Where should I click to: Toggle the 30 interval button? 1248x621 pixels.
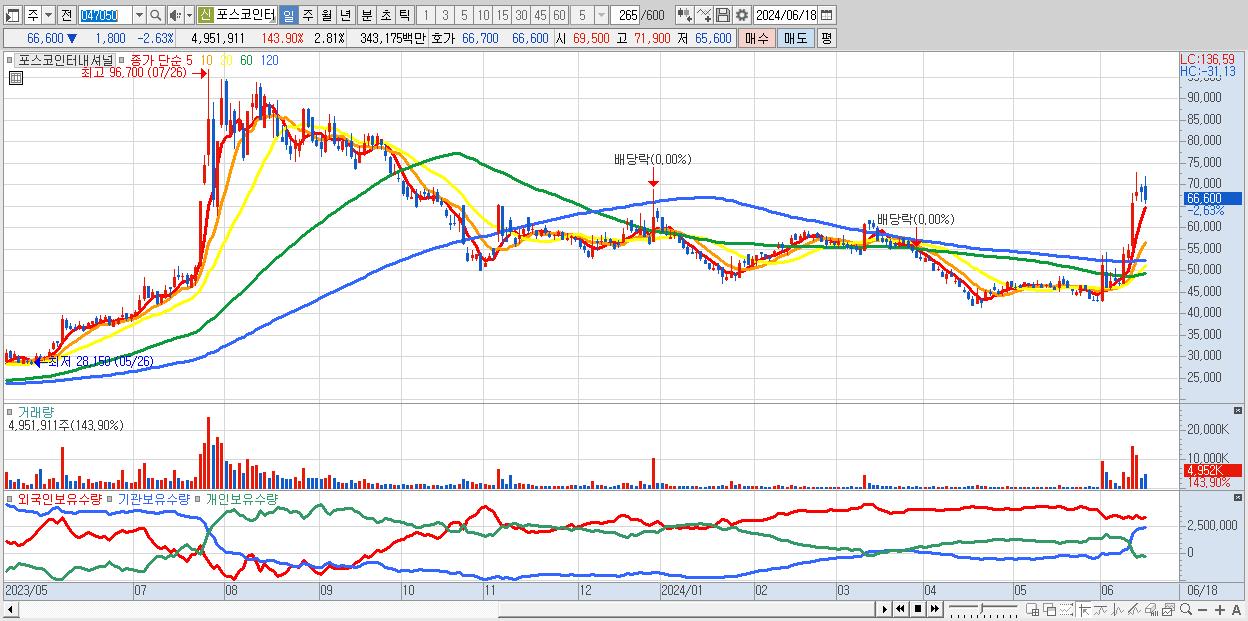point(521,15)
